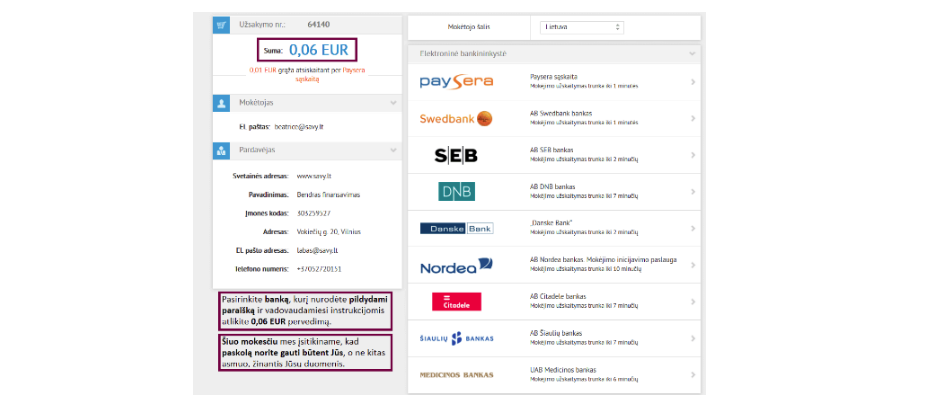This screenshot has height=408, width=930.
Task: Choose the Danske Bank logo
Action: (456, 228)
